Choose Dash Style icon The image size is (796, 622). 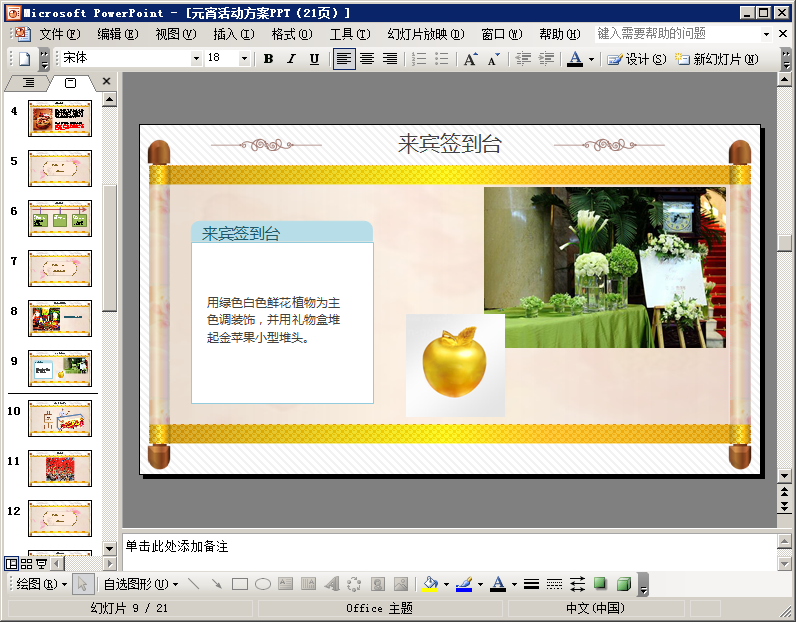click(554, 584)
